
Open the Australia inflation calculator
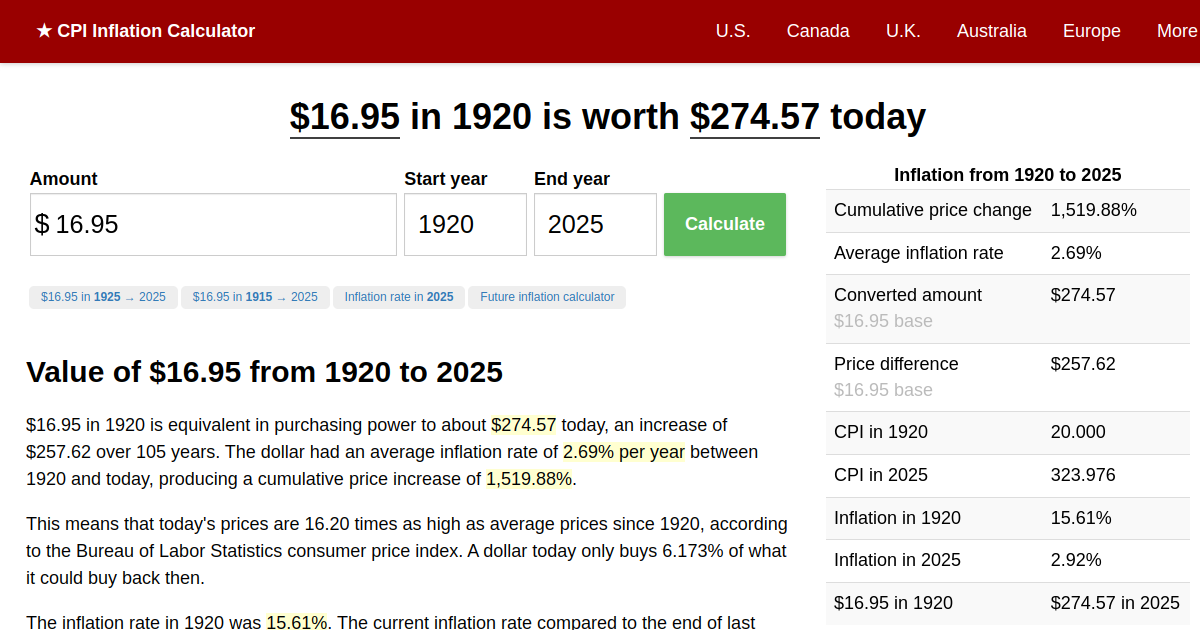pyautogui.click(x=991, y=31)
